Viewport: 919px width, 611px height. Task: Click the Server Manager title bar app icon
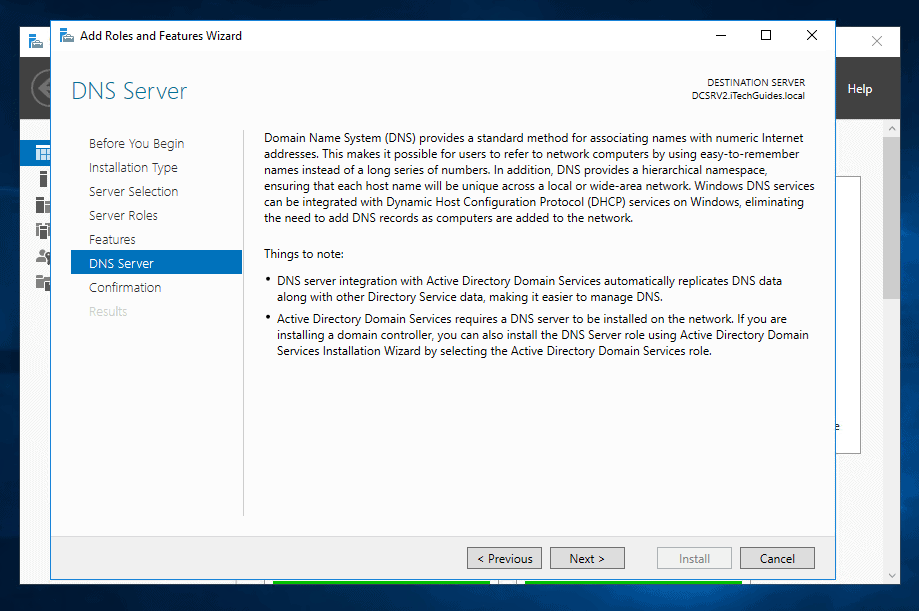(x=36, y=42)
